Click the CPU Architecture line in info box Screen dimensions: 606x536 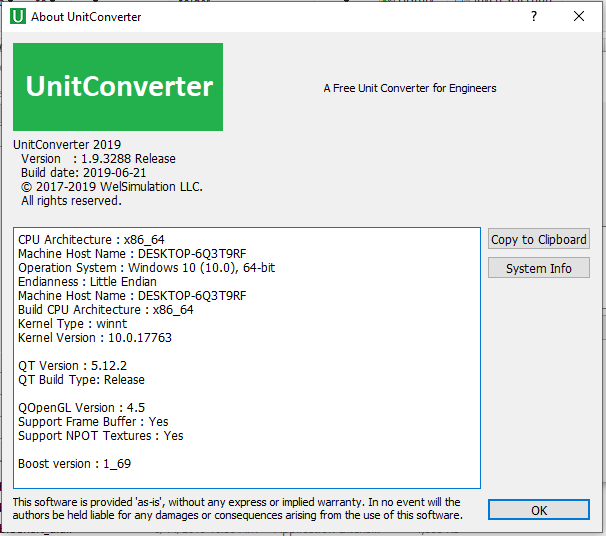click(x=91, y=240)
